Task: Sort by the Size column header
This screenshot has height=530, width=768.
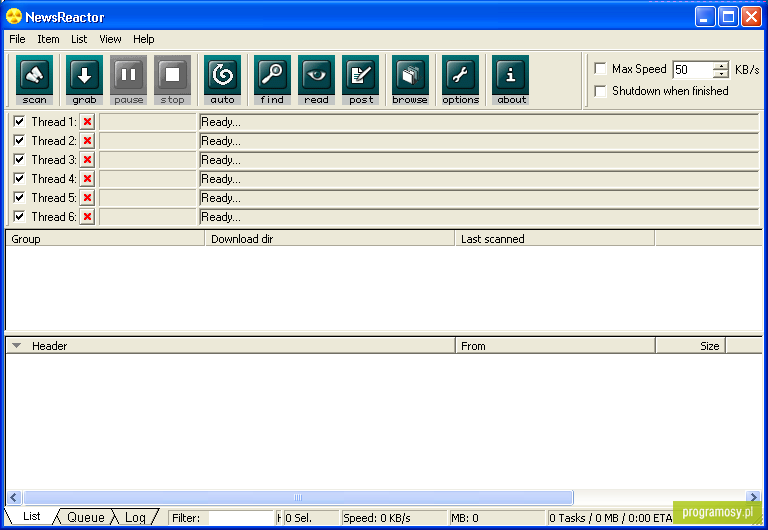Action: 690,346
